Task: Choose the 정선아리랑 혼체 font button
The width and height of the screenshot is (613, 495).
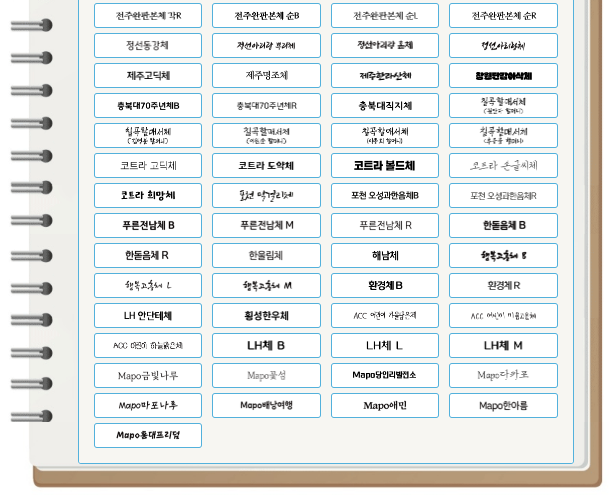Action: 385,45
